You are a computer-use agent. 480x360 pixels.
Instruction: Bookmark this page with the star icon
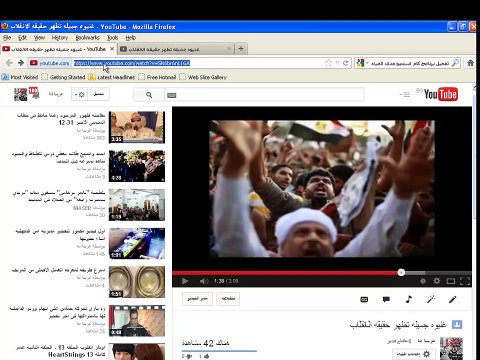click(328, 63)
